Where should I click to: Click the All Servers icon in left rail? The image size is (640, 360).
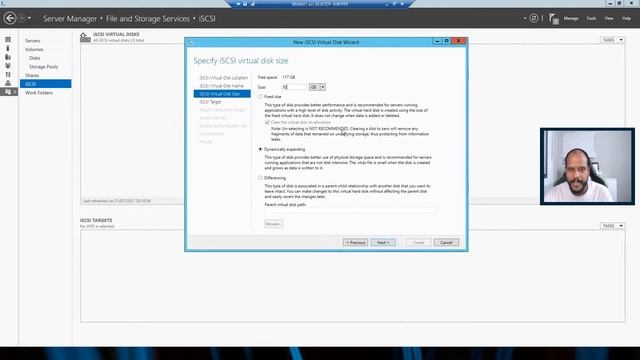pyautogui.click(x=8, y=57)
